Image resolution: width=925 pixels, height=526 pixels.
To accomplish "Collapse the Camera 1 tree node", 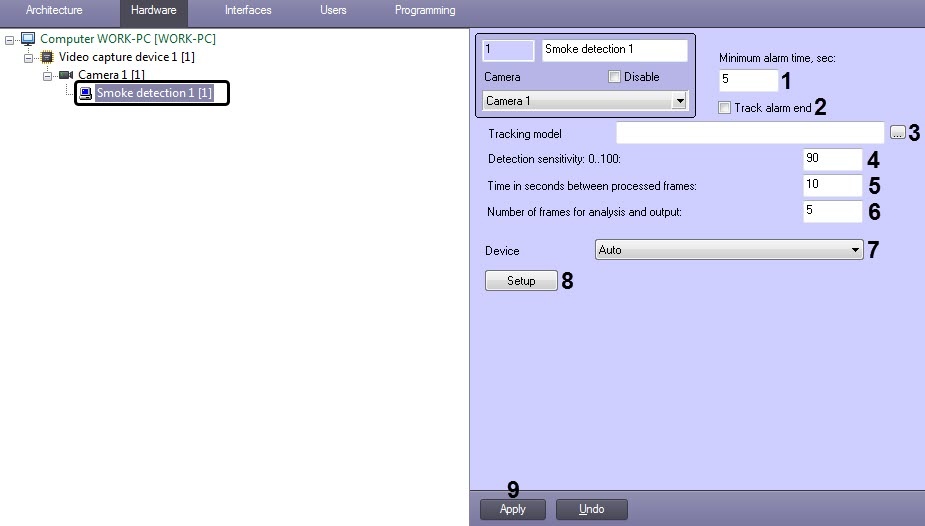I will click(47, 75).
